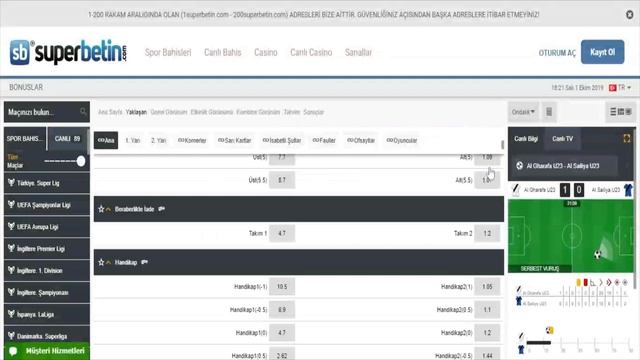This screenshot has height=360, width=640.
Task: Open the bet slip calculator icon
Action: pos(549,112)
